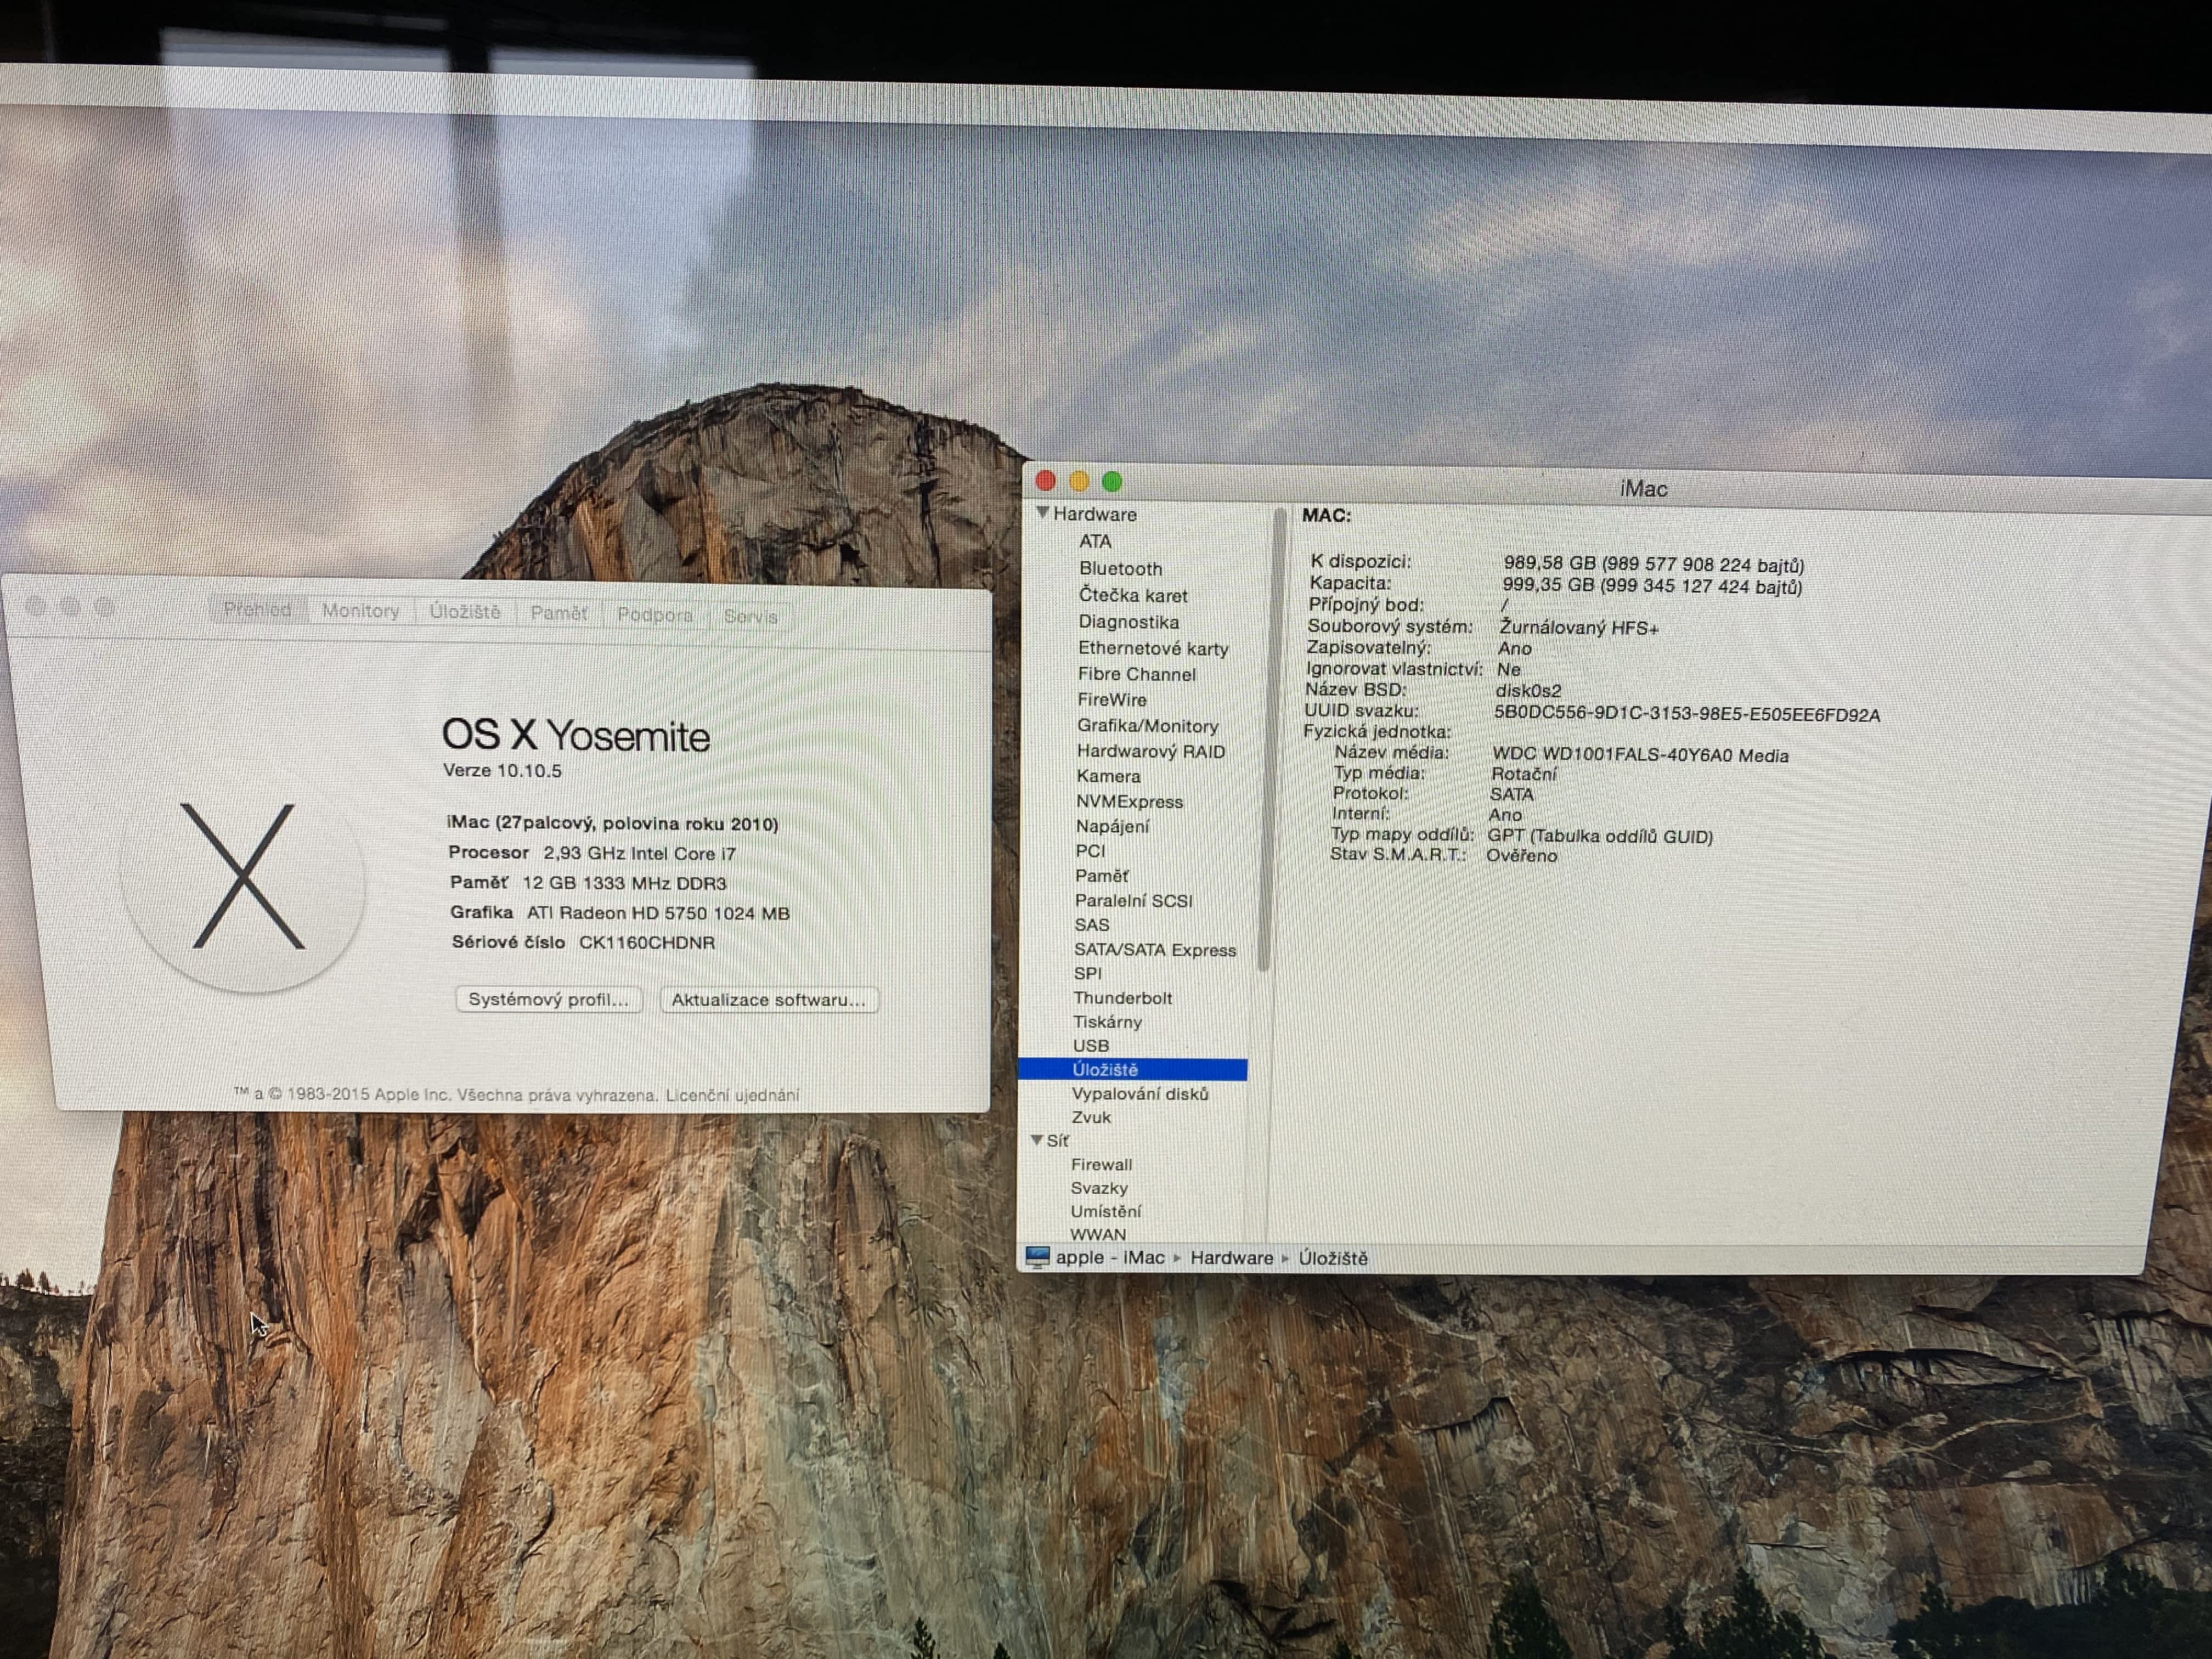The image size is (2212, 1659).
Task: Switch to the Monitory tab
Action: tap(360, 611)
